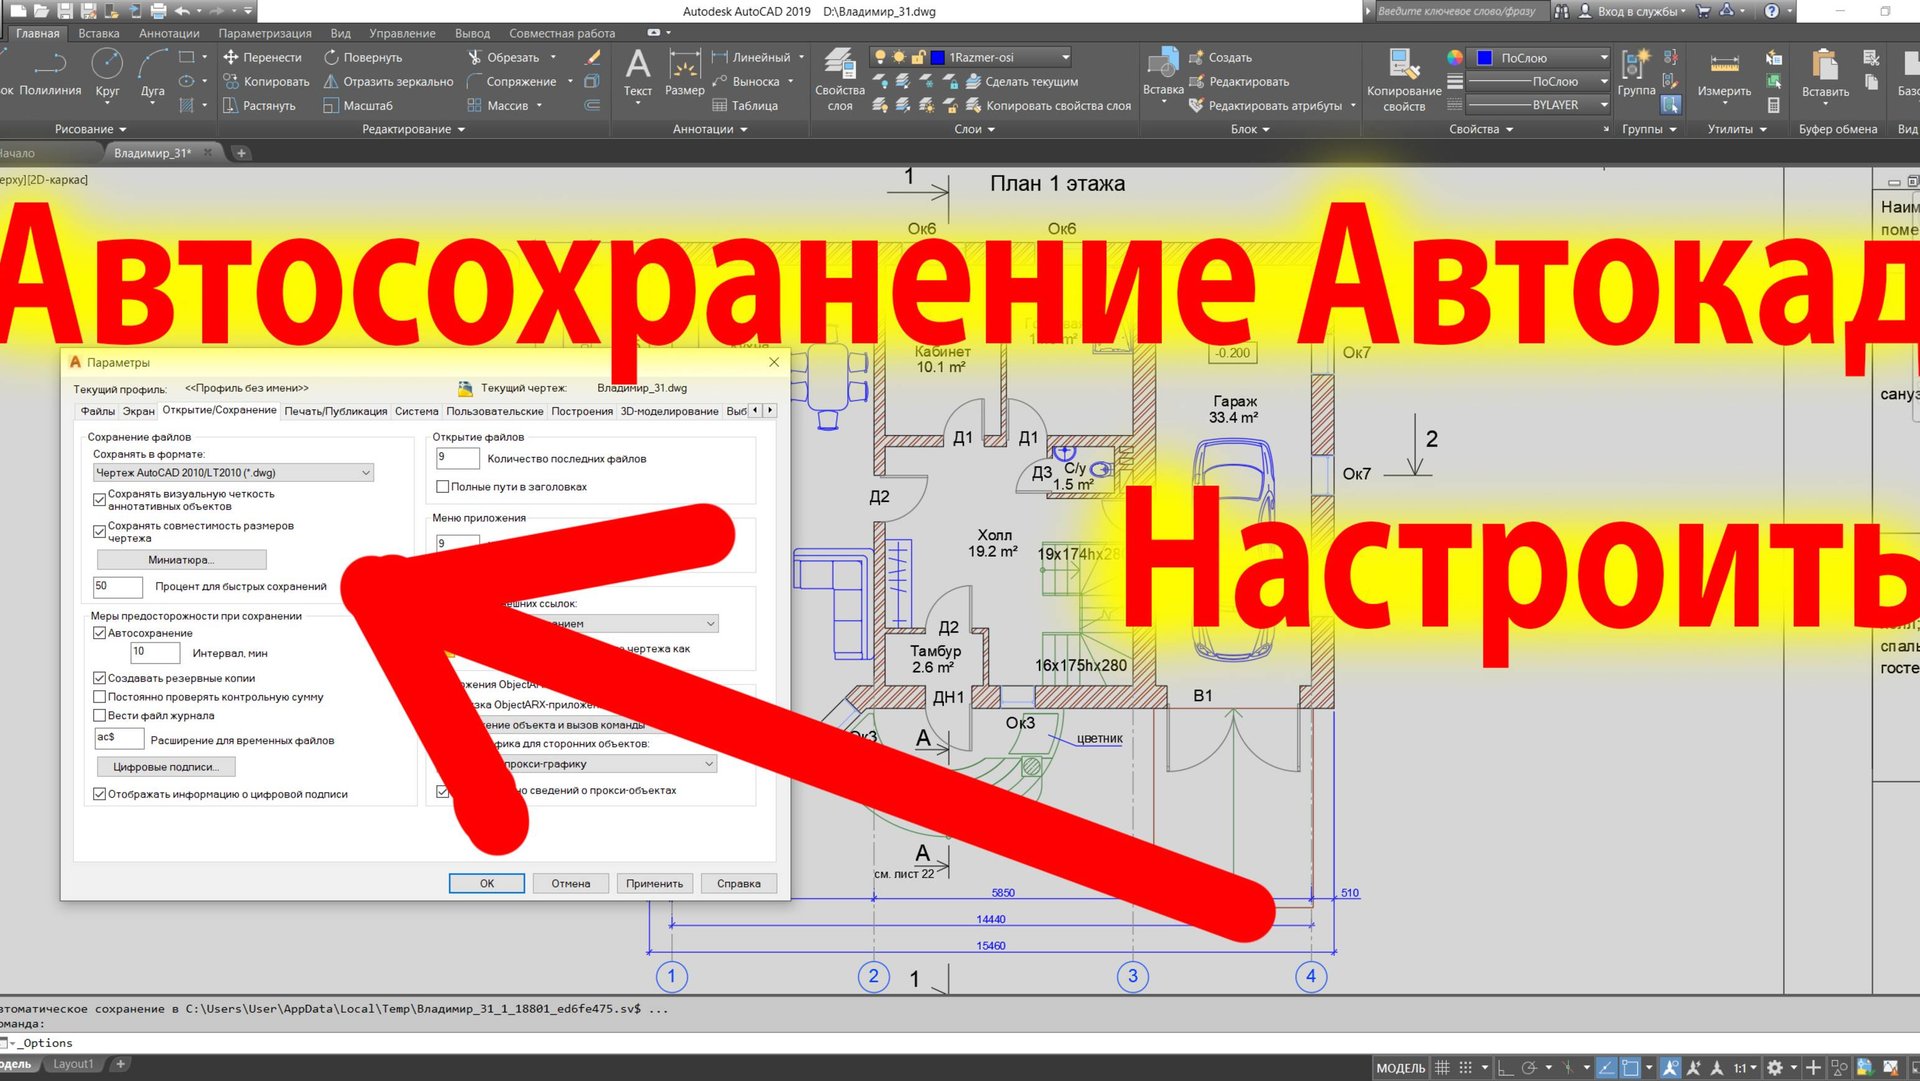Toggle the grid display icon in status bar
Screen dimensions: 1920x1081
pyautogui.click(x=1442, y=1067)
